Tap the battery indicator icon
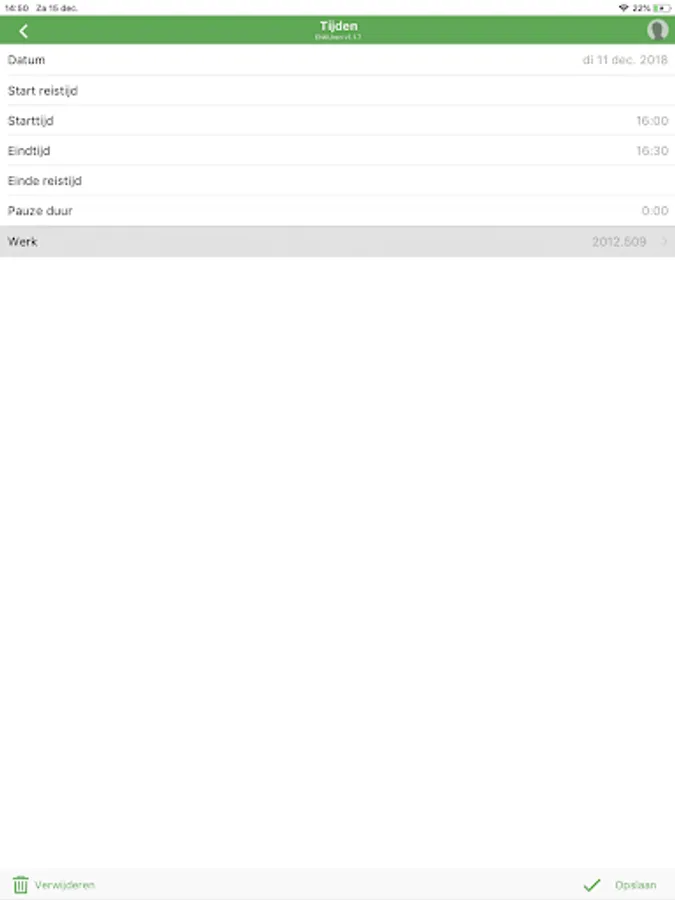Image resolution: width=675 pixels, height=900 pixels. pyautogui.click(x=661, y=8)
